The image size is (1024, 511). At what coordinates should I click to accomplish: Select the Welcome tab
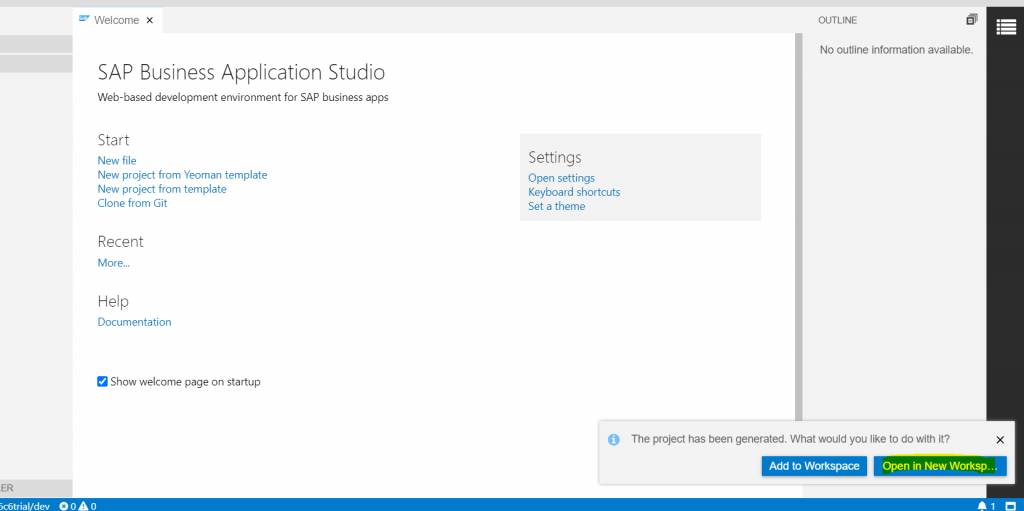[x=117, y=20]
